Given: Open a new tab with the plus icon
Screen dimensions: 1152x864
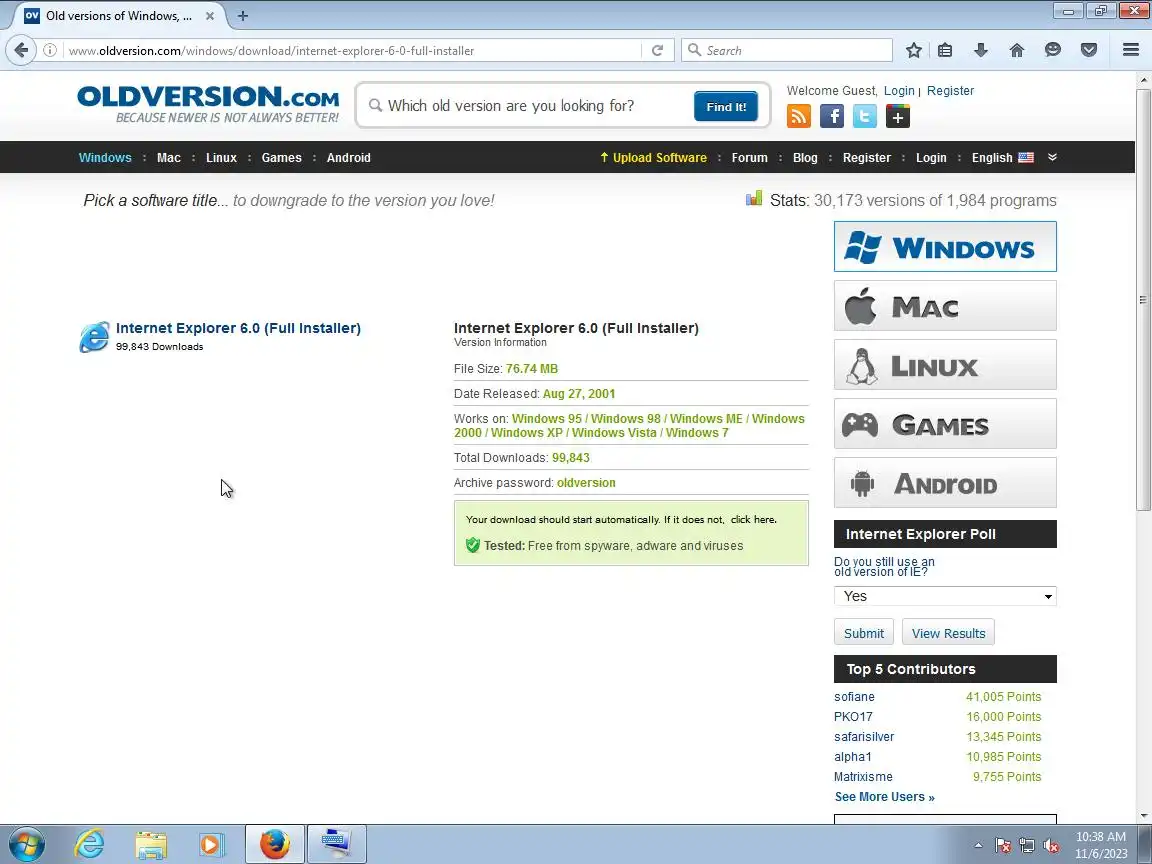Looking at the screenshot, I should tap(242, 15).
